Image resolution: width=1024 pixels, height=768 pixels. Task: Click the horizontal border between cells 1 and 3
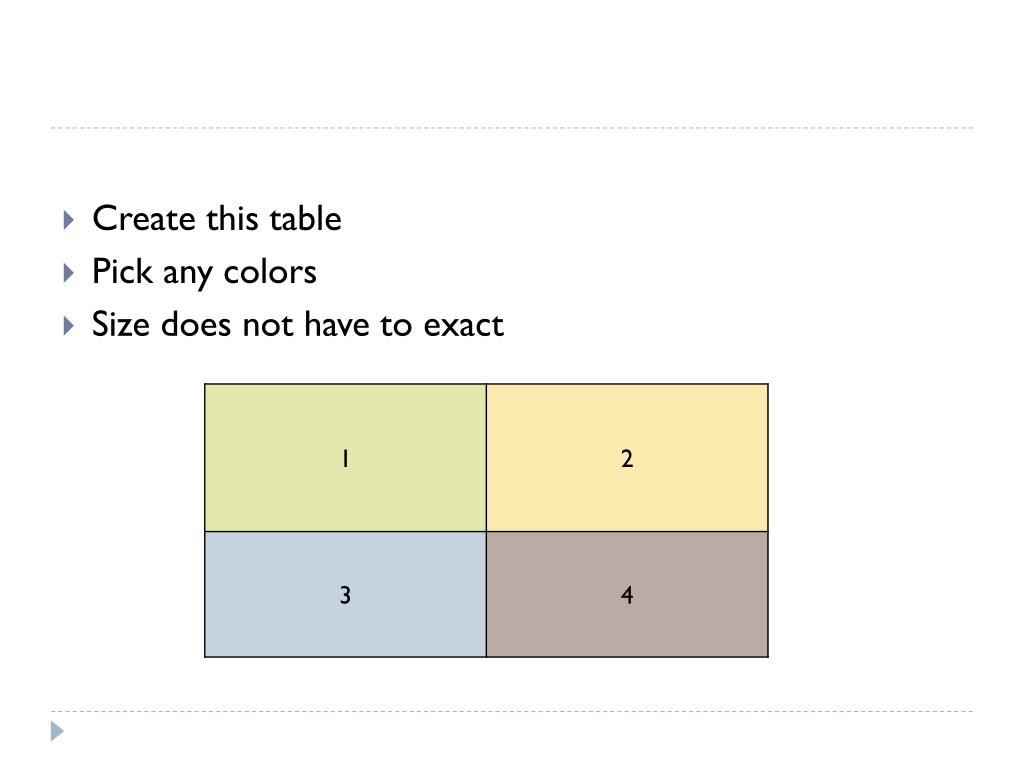345,531
